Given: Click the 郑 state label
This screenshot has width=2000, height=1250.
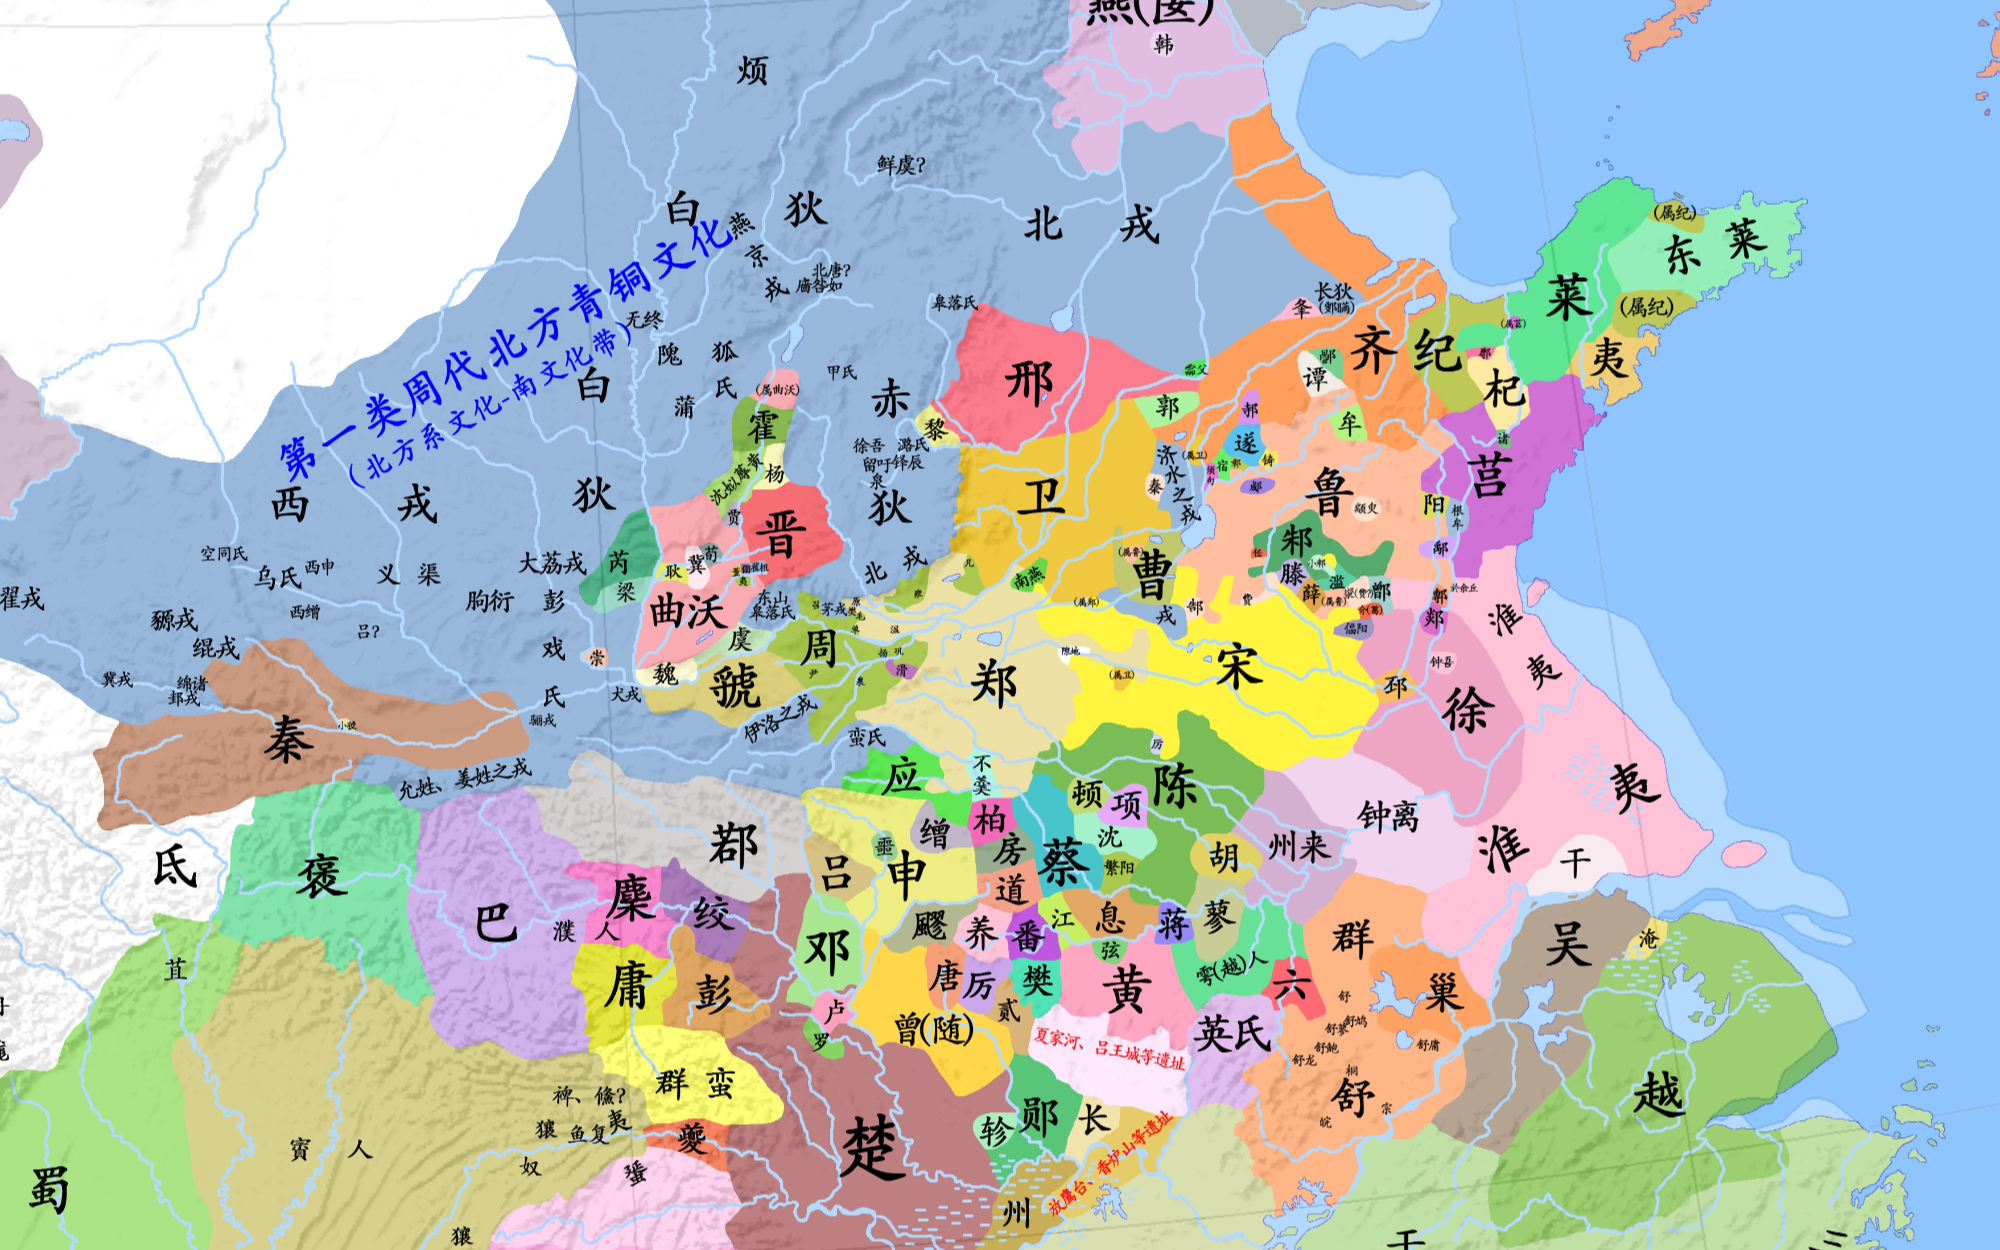Looking at the screenshot, I should (993, 685).
